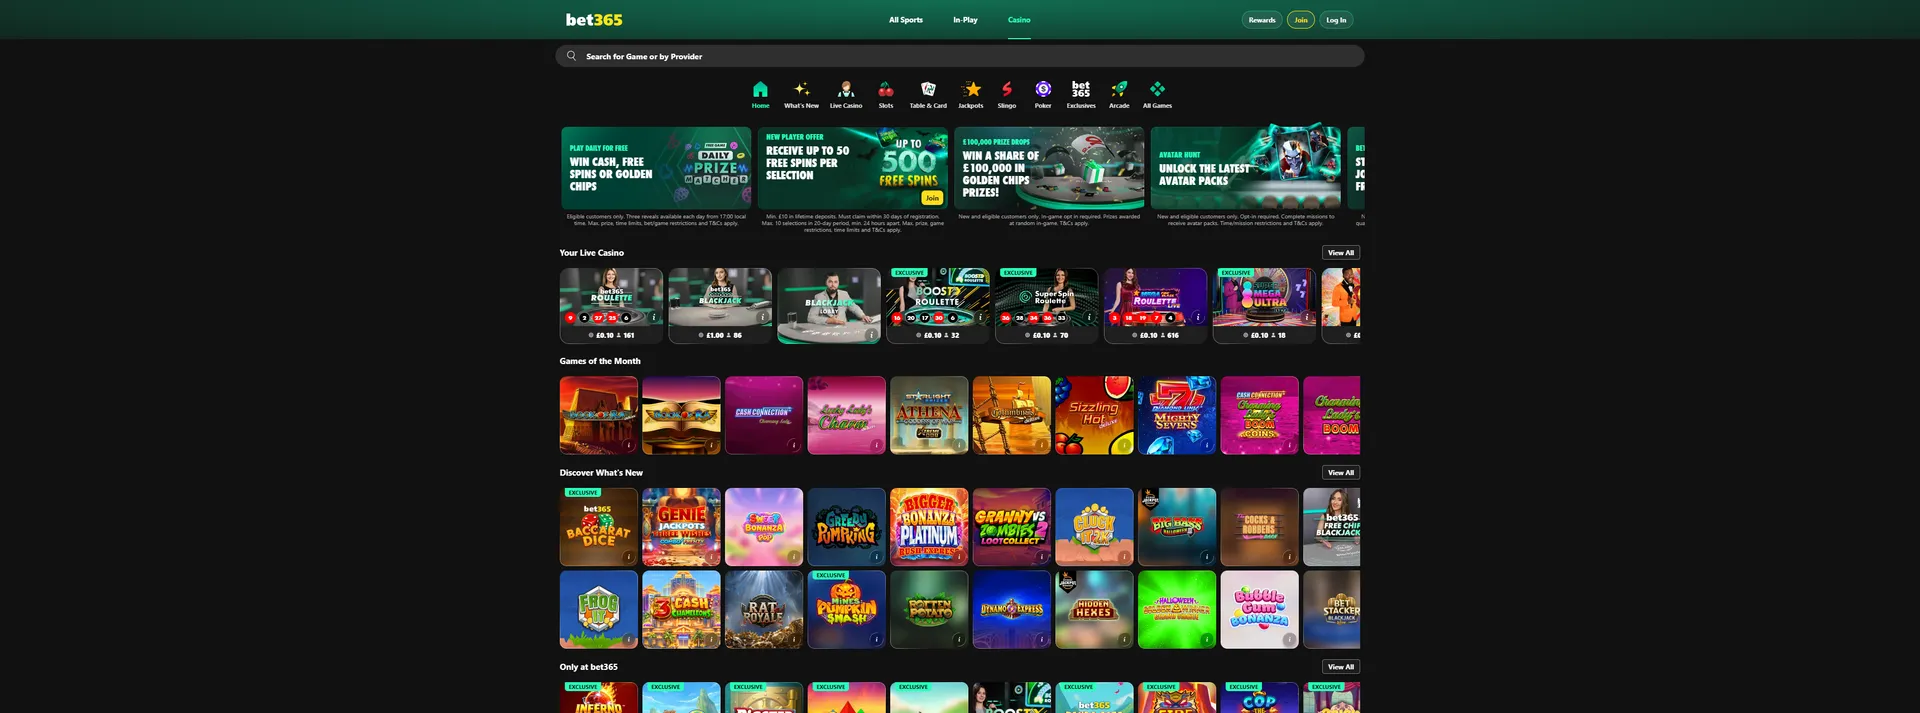The image size is (1920, 713).
Task: Open Table & Card category icon
Action: click(x=928, y=89)
